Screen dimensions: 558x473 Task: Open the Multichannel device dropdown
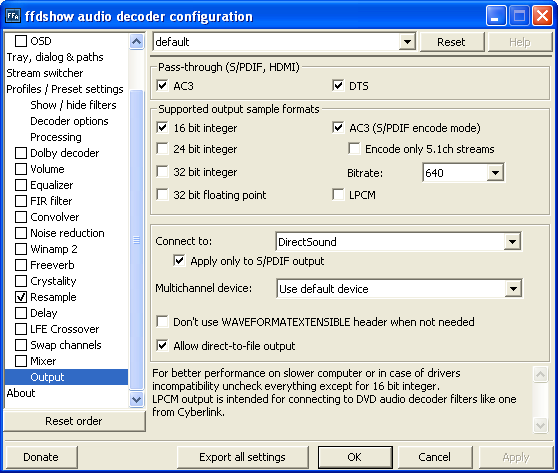(x=513, y=289)
